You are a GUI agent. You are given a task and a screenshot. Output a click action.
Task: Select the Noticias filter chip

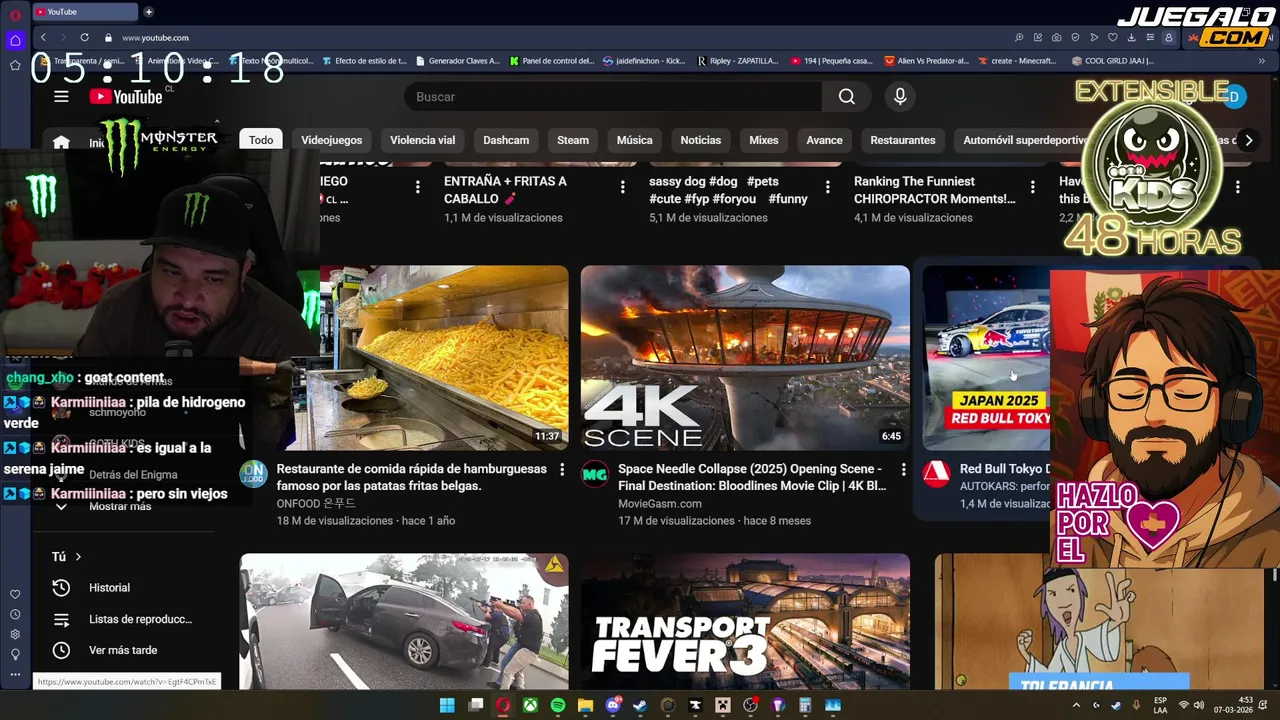pos(700,140)
